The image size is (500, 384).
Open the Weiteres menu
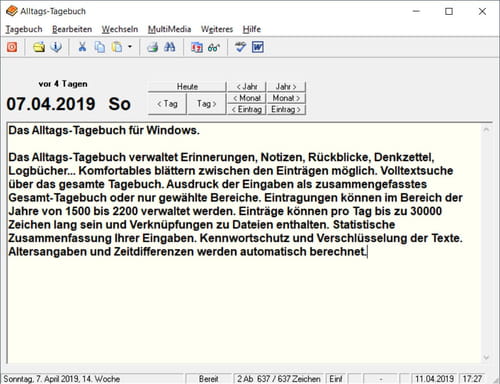point(217,29)
